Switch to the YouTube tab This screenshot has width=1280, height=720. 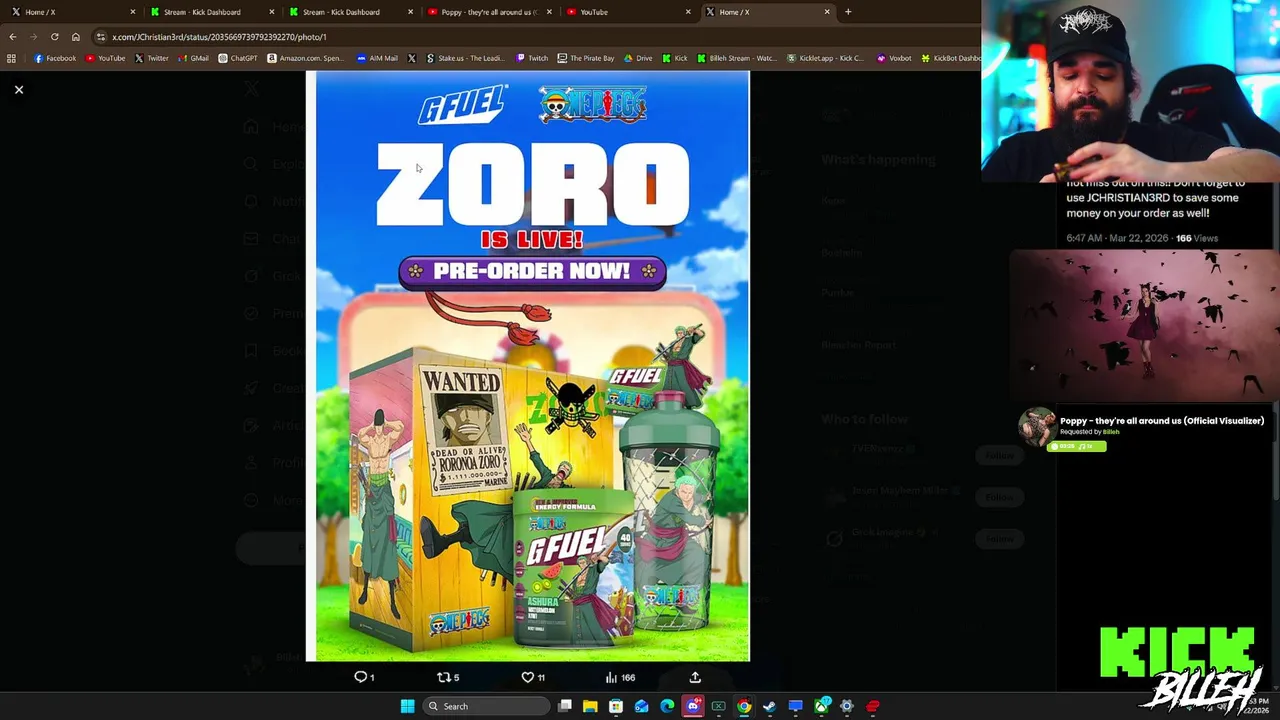click(x=627, y=12)
